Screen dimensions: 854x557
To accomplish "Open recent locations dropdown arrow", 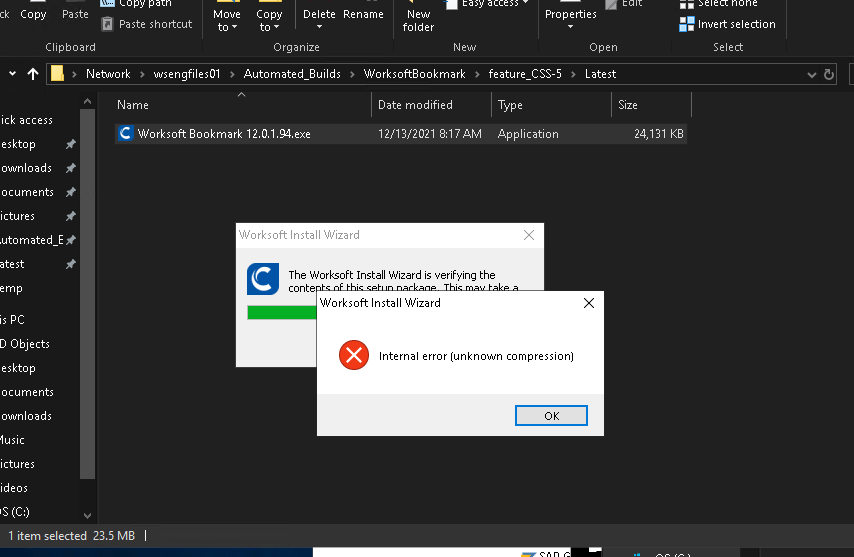I will click(x=12, y=74).
